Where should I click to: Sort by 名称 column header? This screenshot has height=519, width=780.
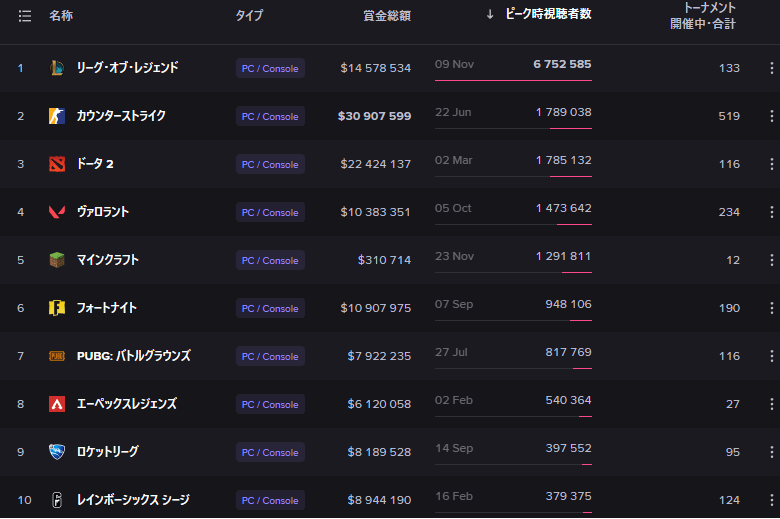click(x=61, y=16)
